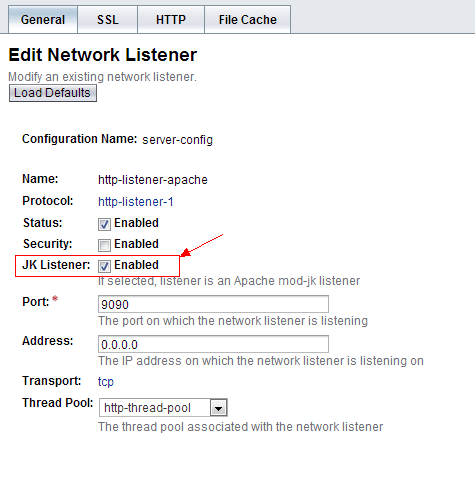Screen dimensions: 475x481
Task: Select the http-thread-pool combo box
Action: [163, 408]
